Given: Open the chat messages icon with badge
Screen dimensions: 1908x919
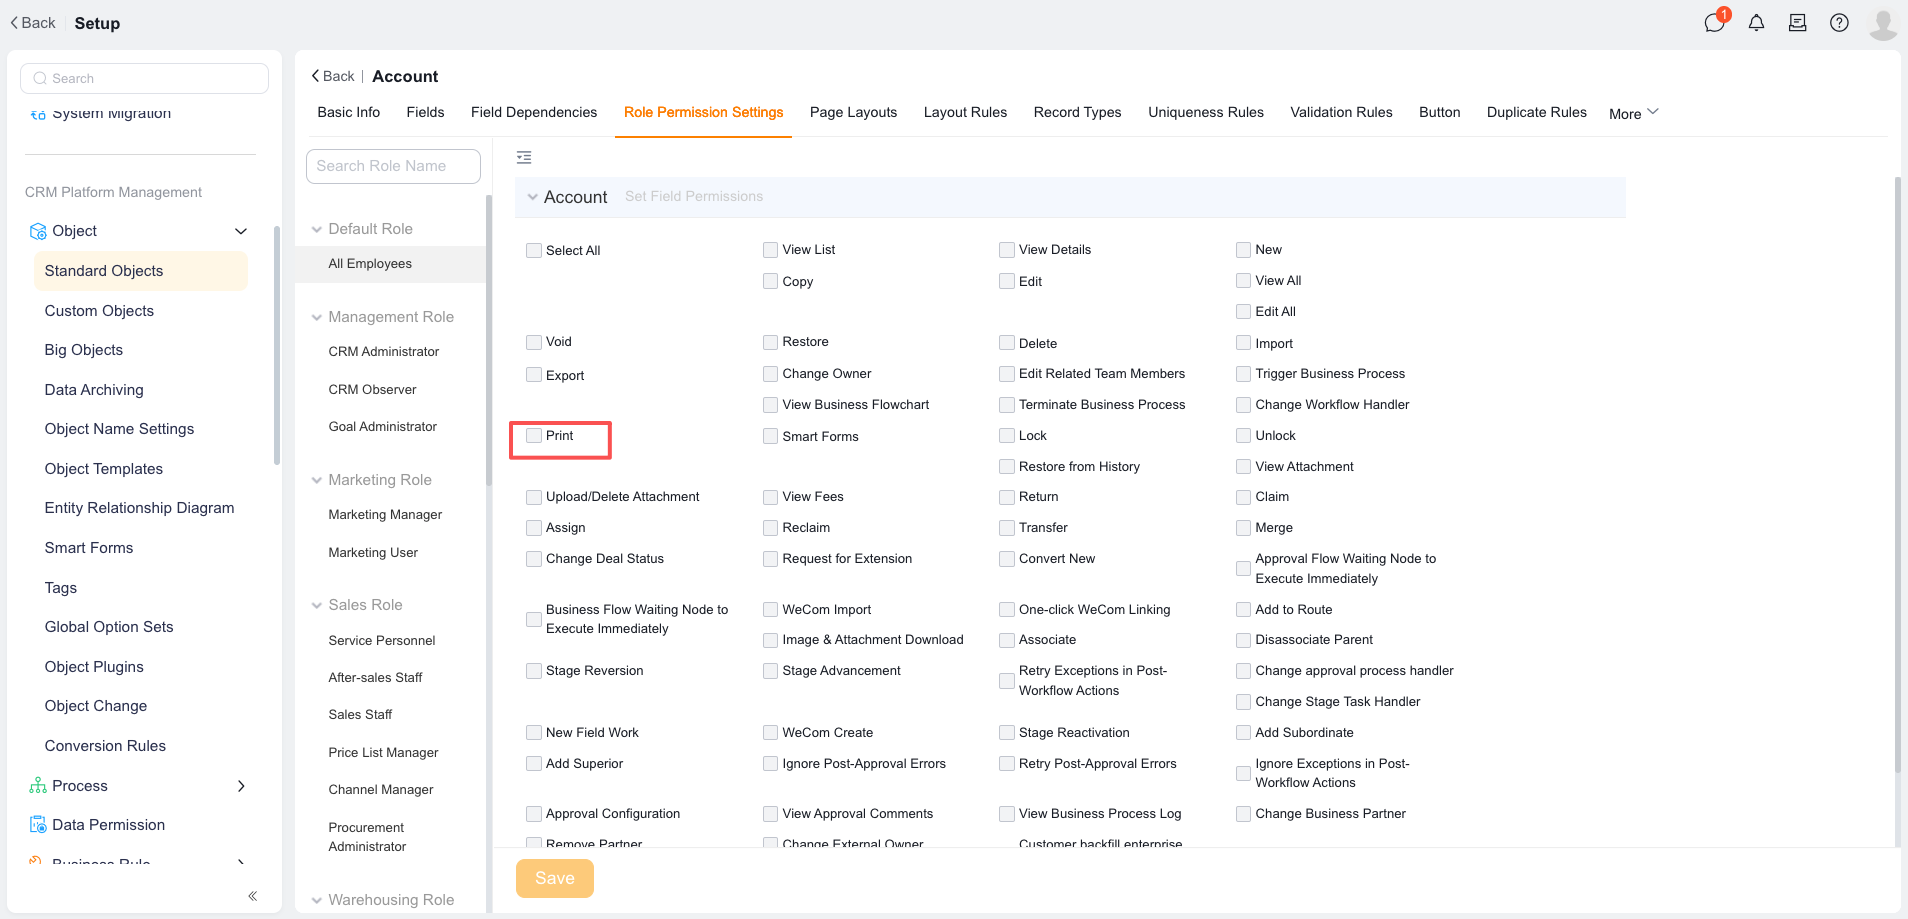Looking at the screenshot, I should pos(1715,22).
